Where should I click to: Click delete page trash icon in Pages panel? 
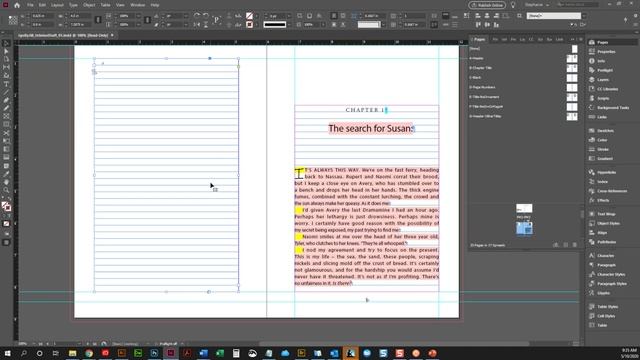tap(575, 245)
